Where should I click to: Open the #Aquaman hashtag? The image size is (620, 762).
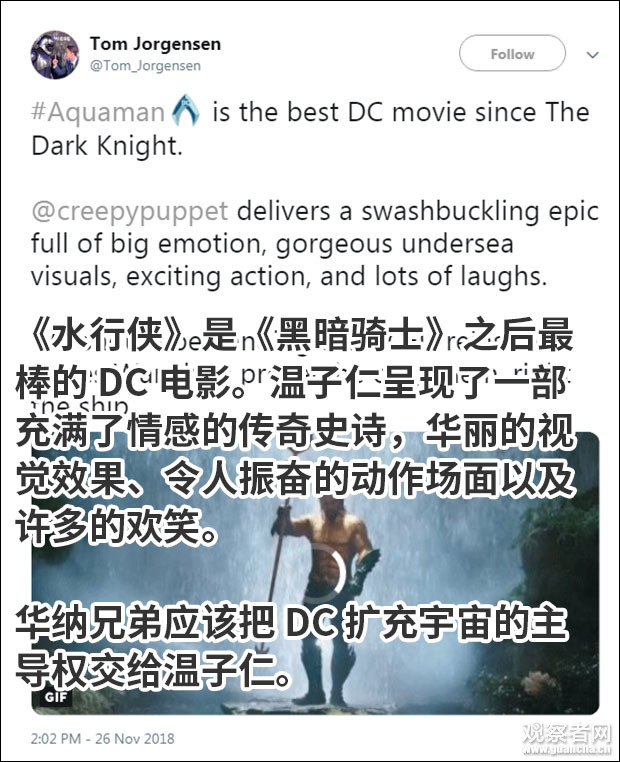(98, 112)
